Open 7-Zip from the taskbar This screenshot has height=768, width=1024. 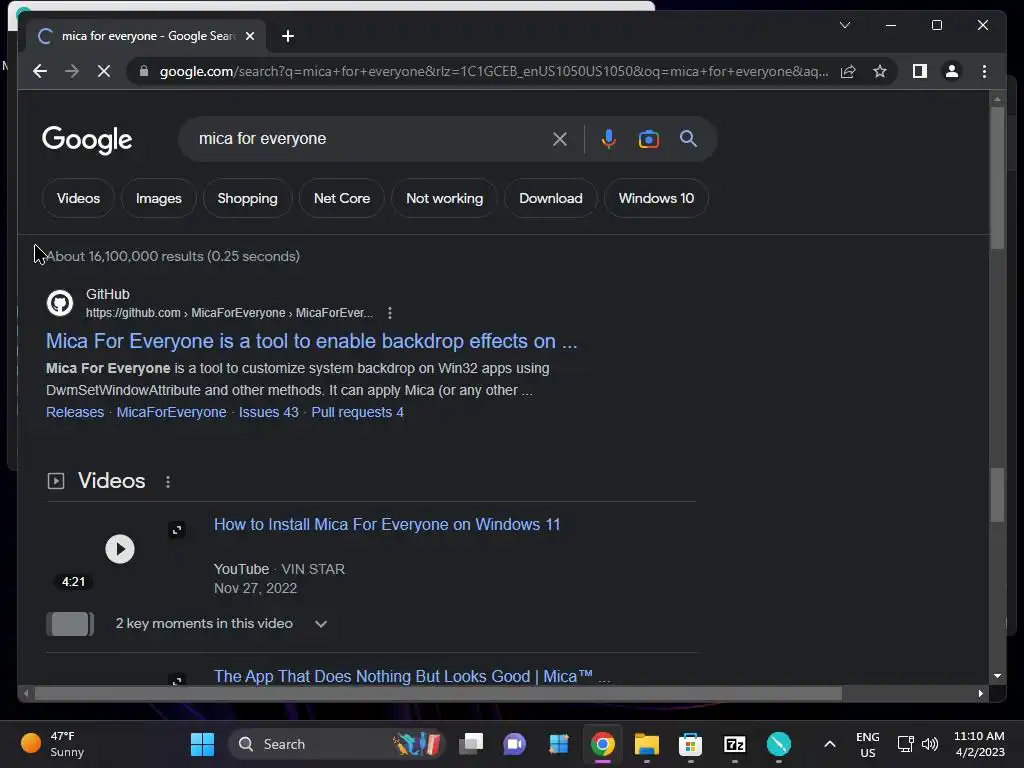click(735, 744)
